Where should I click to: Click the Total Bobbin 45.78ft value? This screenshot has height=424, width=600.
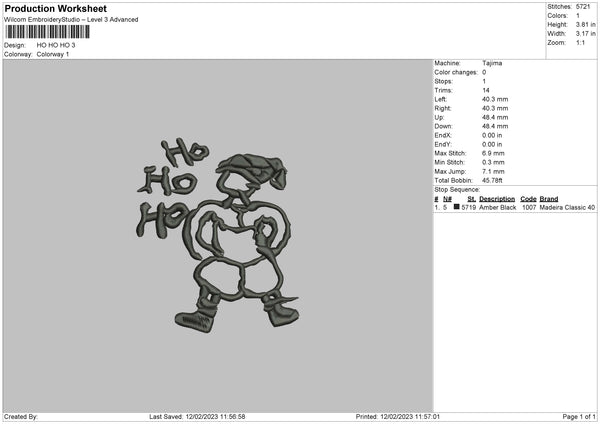492,180
